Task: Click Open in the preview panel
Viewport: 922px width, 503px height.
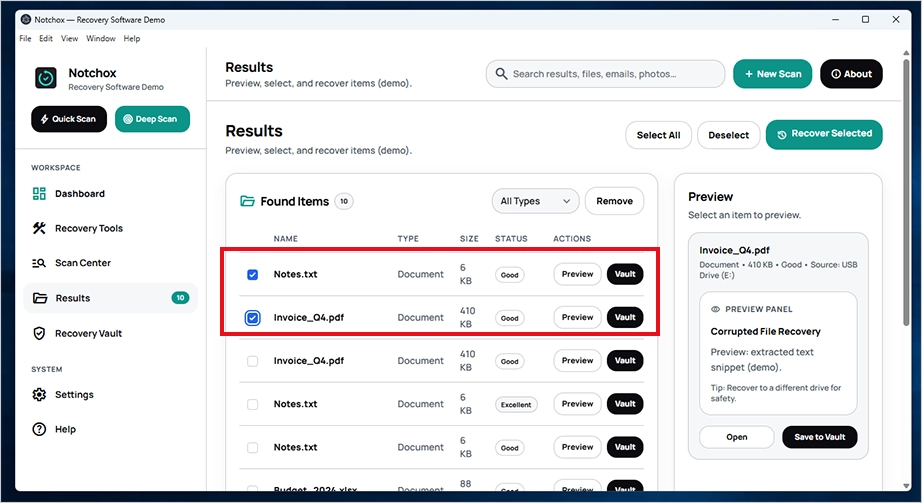Action: click(736, 437)
